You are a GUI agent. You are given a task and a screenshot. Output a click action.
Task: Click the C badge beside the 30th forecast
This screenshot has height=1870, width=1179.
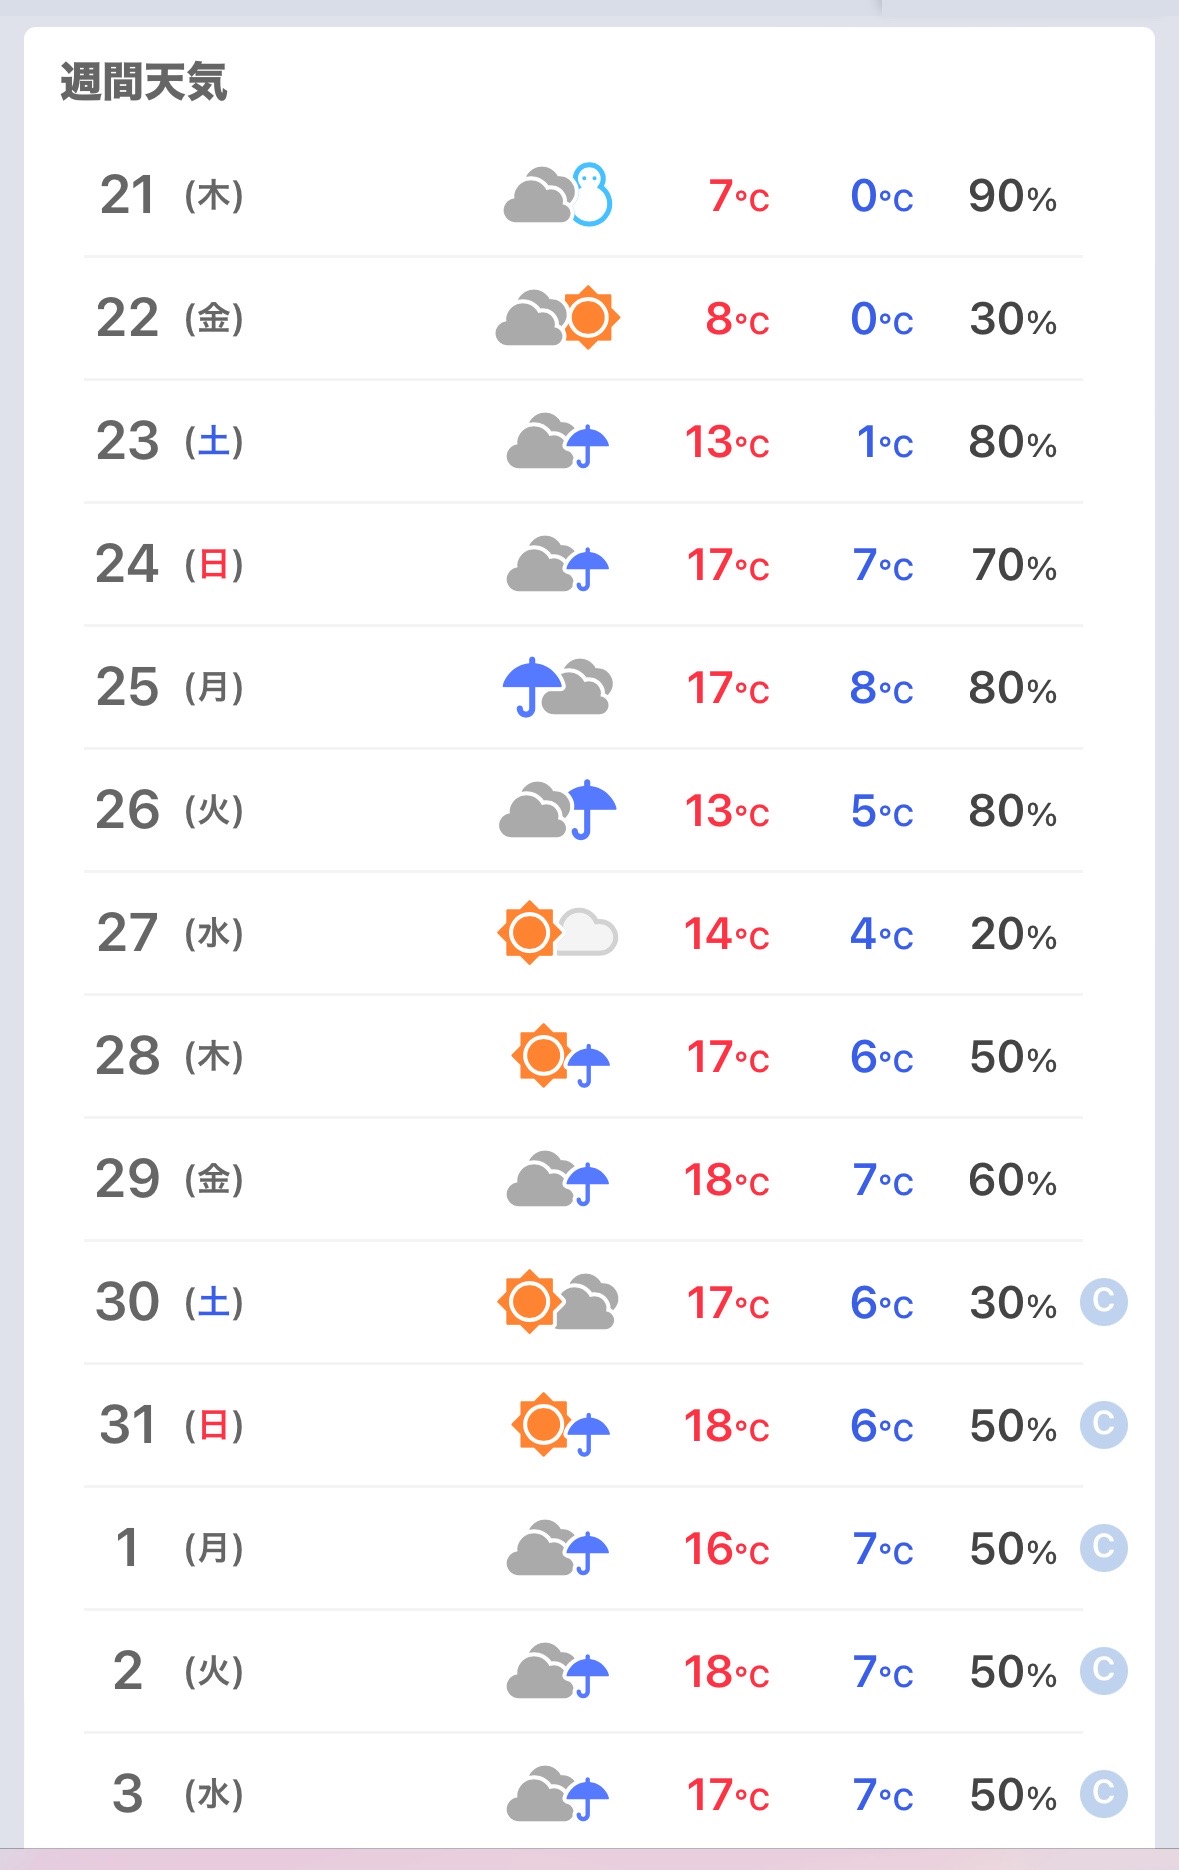coord(1104,1302)
